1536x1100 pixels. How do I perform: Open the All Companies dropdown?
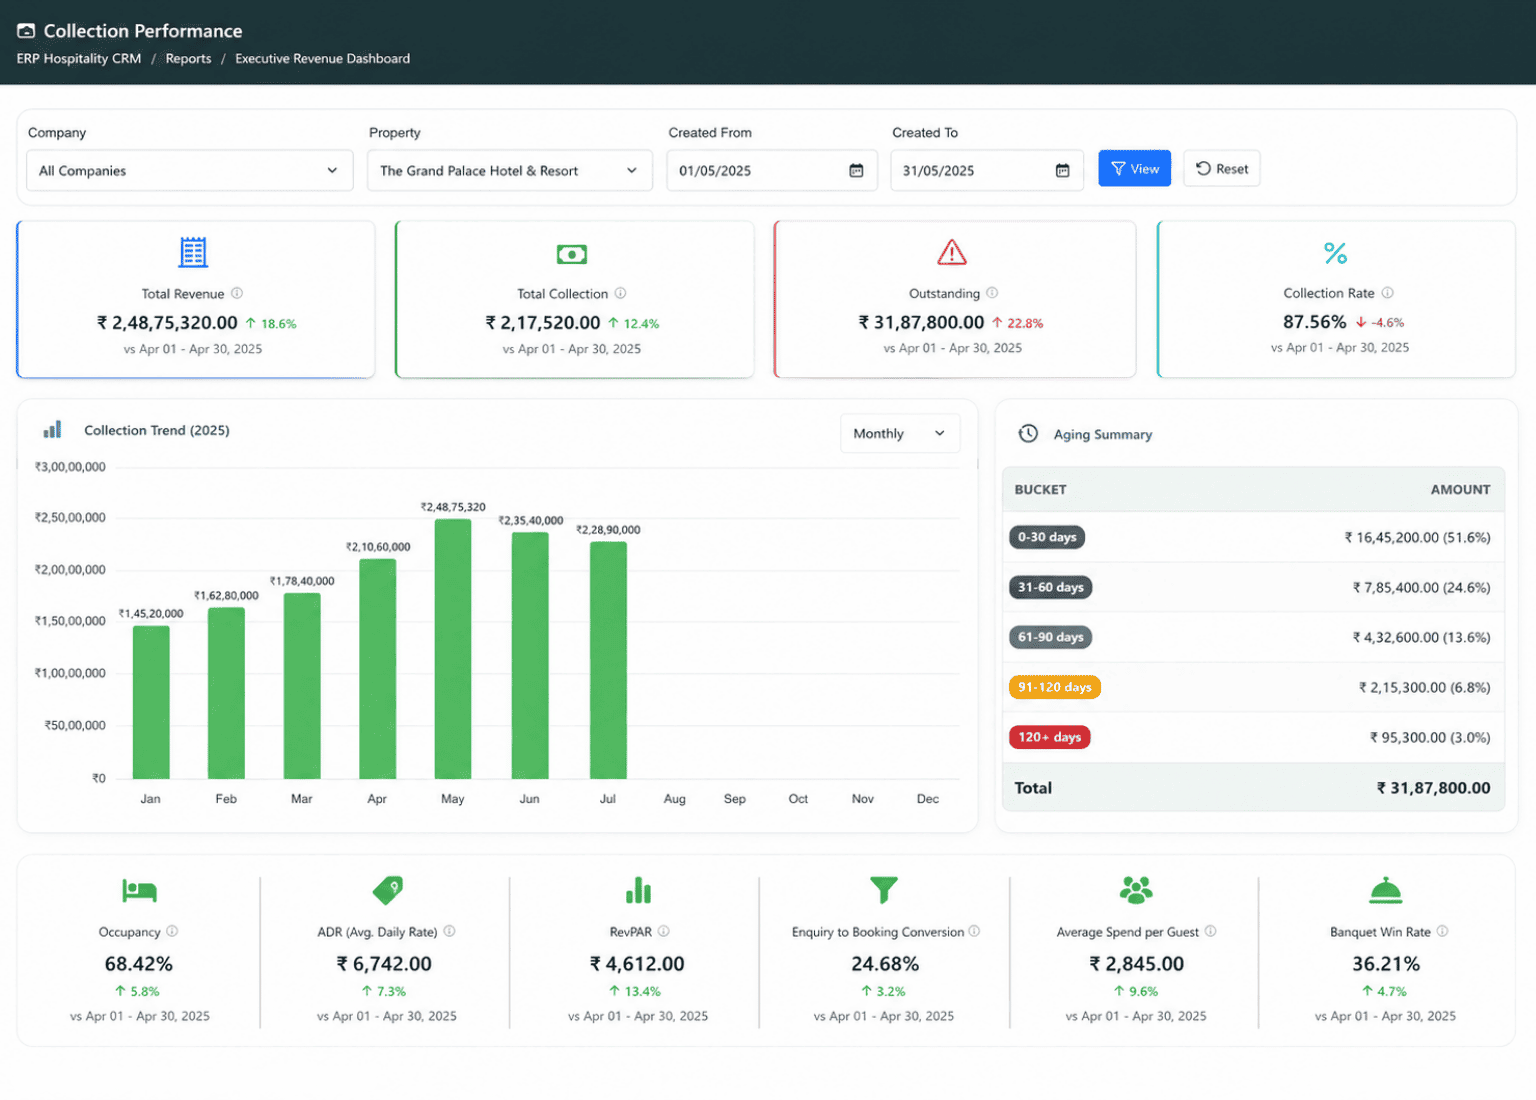(x=190, y=170)
